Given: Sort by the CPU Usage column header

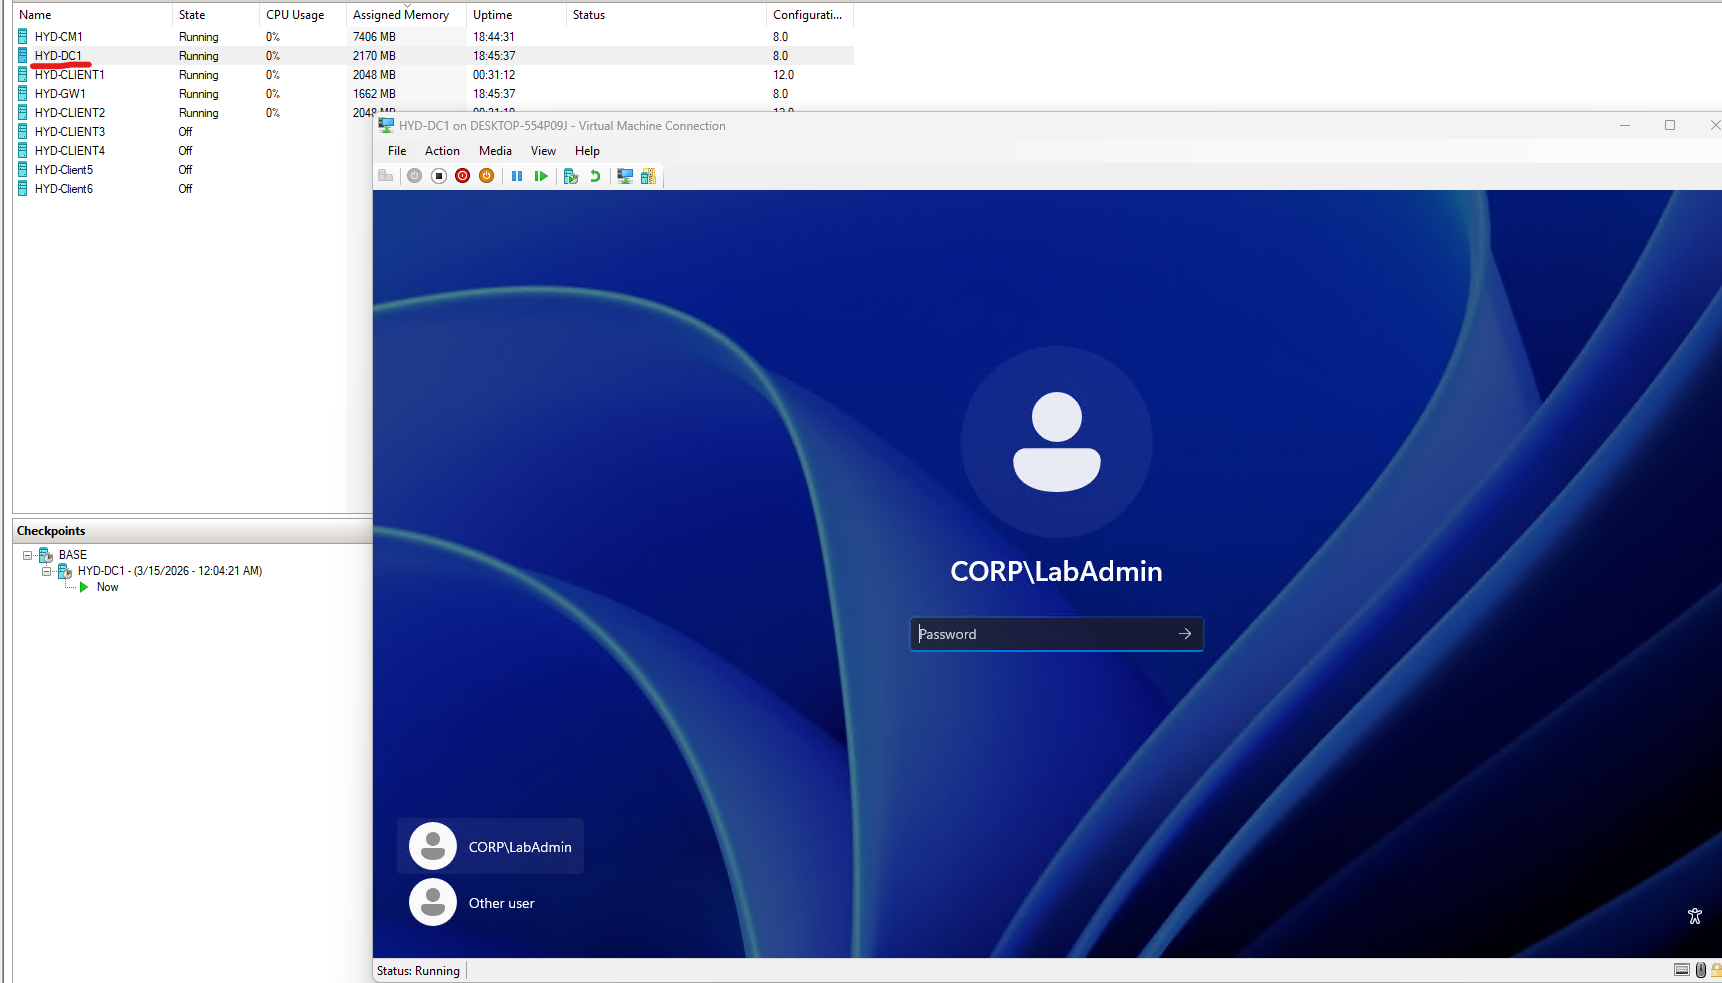Looking at the screenshot, I should 303,15.
